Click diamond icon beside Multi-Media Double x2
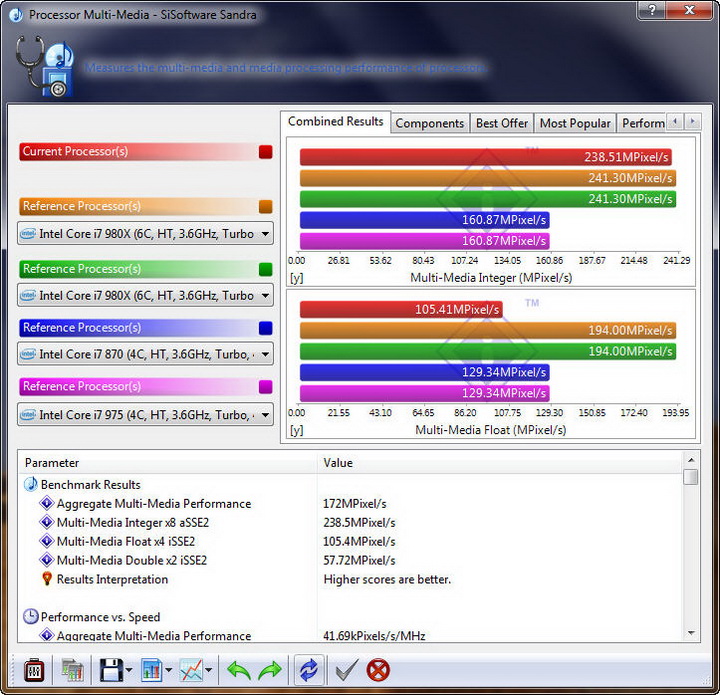This screenshot has height=695, width=720. (x=47, y=560)
